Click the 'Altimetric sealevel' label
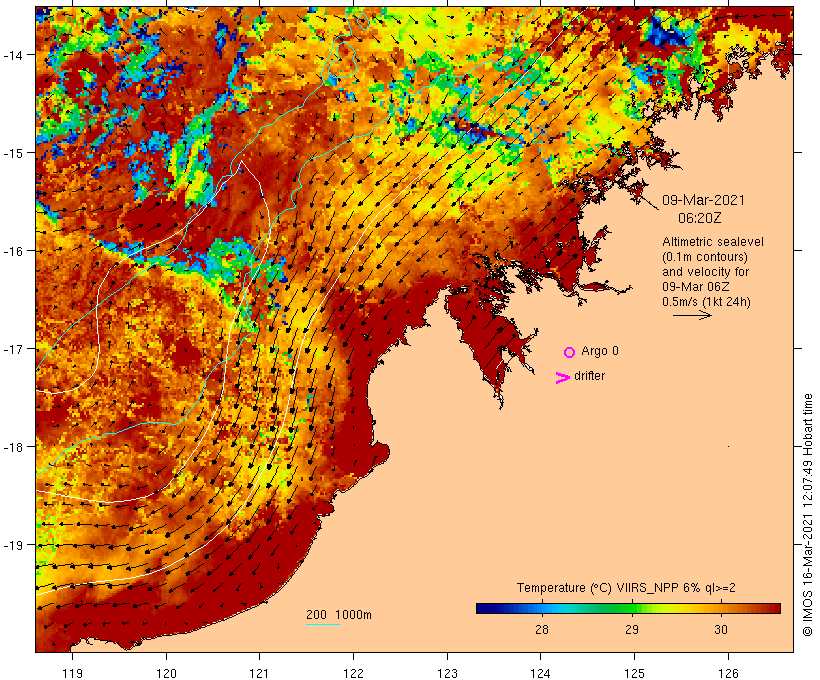 point(713,242)
